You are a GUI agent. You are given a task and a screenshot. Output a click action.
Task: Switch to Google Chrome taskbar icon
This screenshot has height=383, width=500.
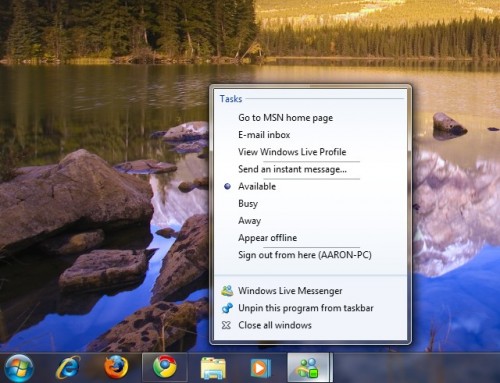(165, 367)
